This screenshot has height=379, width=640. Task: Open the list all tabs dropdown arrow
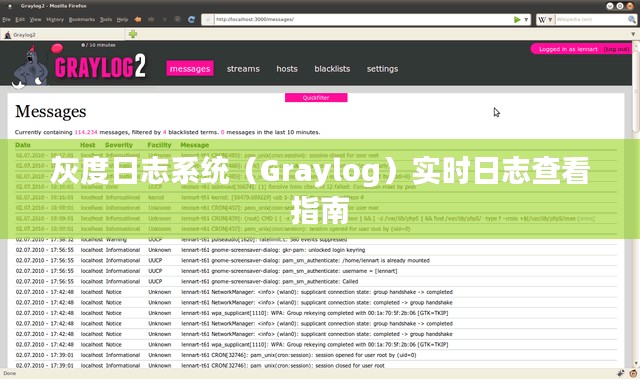coord(633,34)
